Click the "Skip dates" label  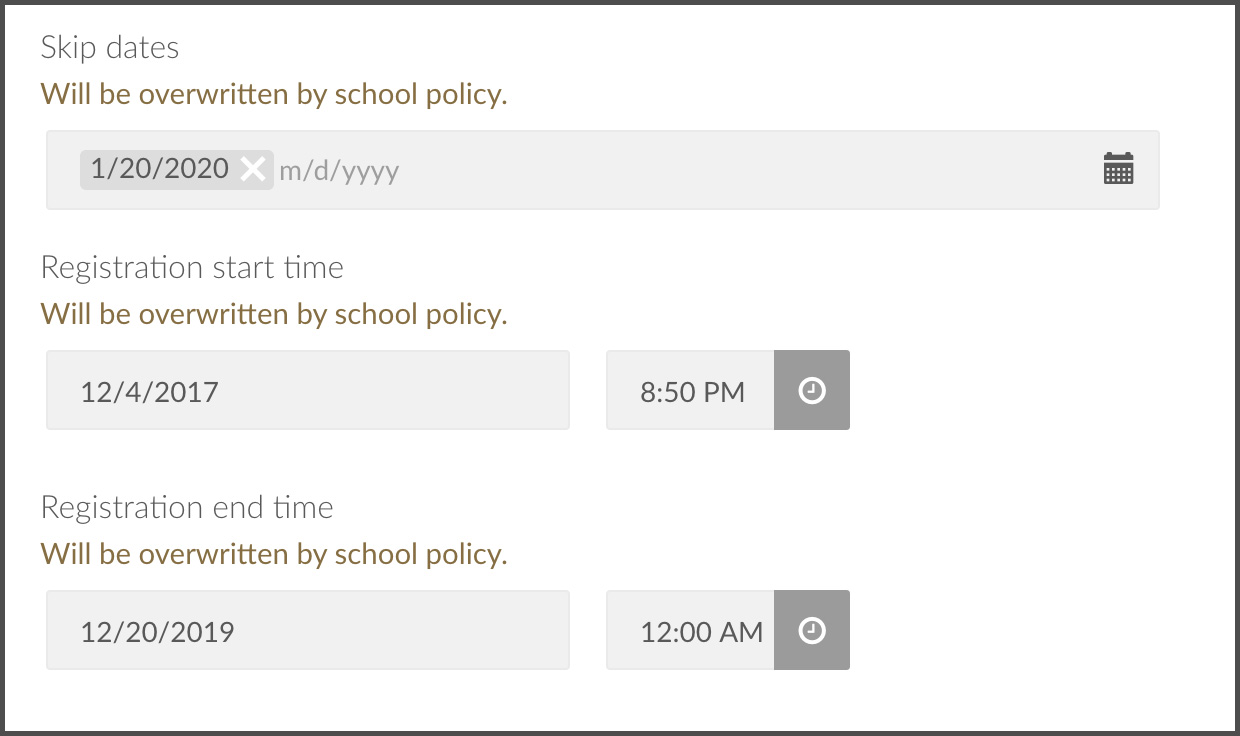pyautogui.click(x=110, y=47)
